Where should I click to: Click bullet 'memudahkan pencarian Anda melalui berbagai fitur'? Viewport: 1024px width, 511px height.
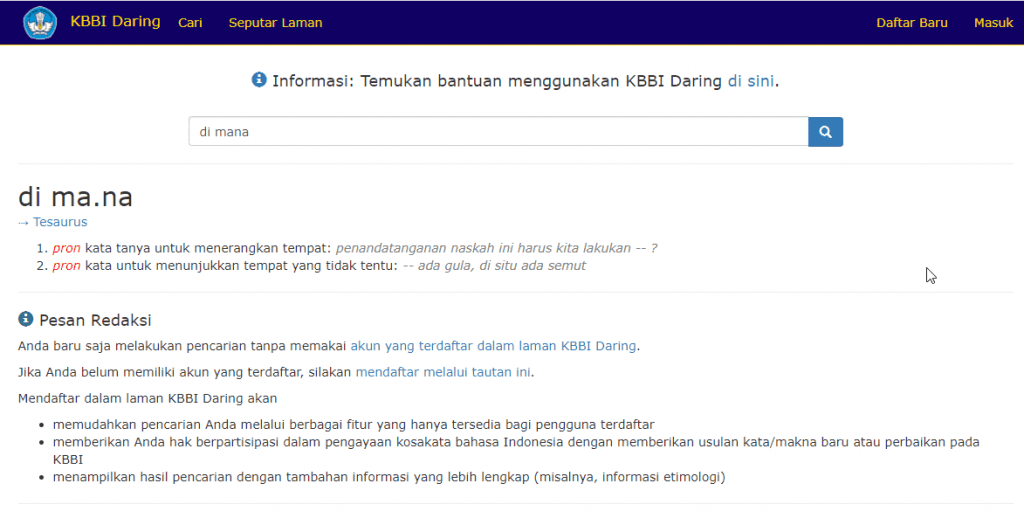[354, 423]
